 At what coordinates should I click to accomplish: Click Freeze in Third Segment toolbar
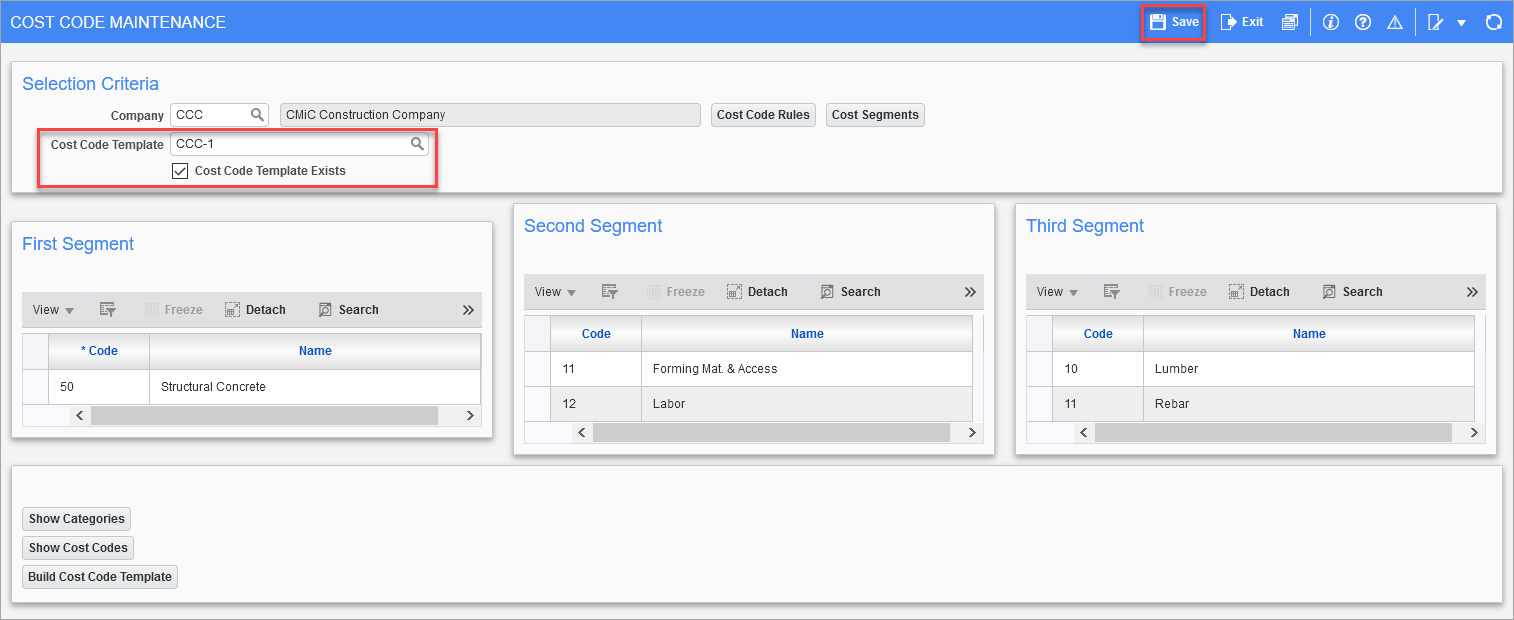pos(1178,292)
